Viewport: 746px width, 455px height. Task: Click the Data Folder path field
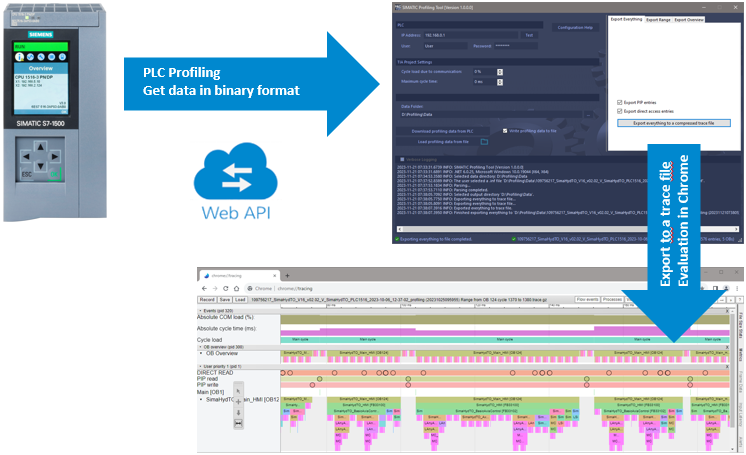click(x=491, y=115)
